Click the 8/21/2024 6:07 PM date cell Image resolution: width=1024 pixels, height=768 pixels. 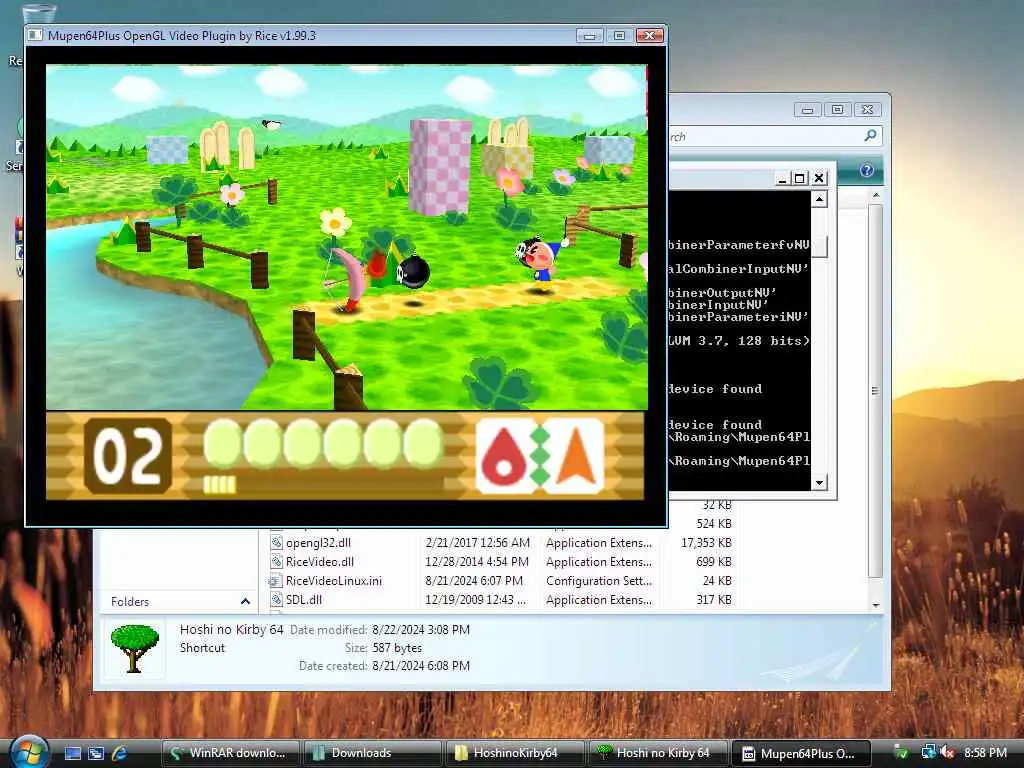click(x=474, y=581)
